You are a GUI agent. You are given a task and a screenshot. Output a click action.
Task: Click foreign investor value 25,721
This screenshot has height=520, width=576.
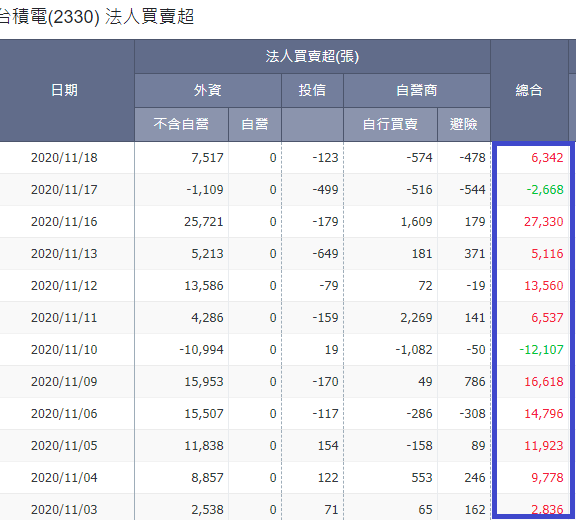click(x=204, y=222)
